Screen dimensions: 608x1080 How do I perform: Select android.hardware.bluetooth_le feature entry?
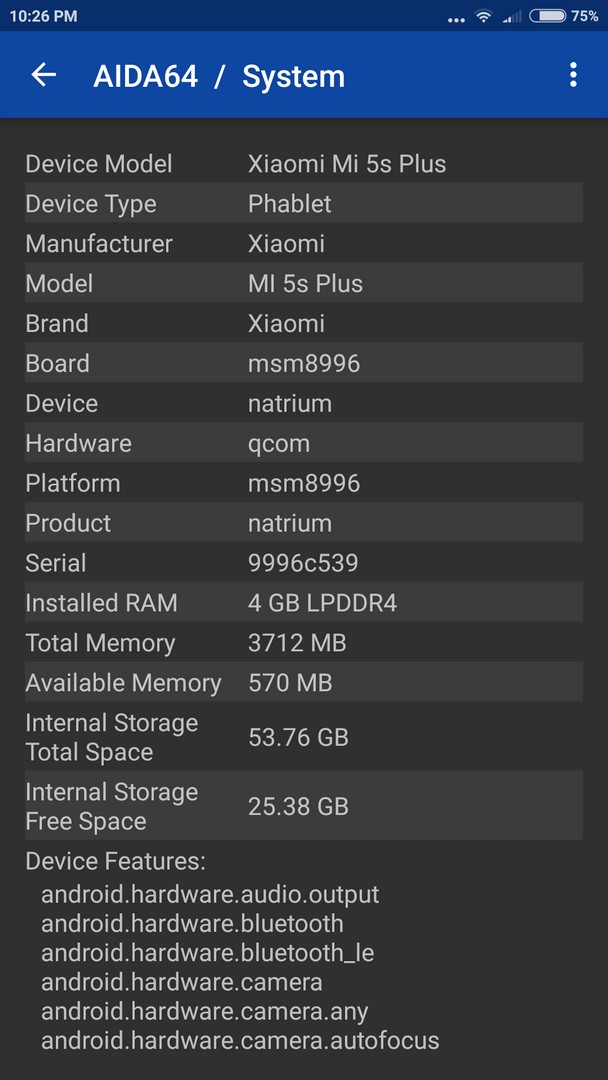(207, 953)
